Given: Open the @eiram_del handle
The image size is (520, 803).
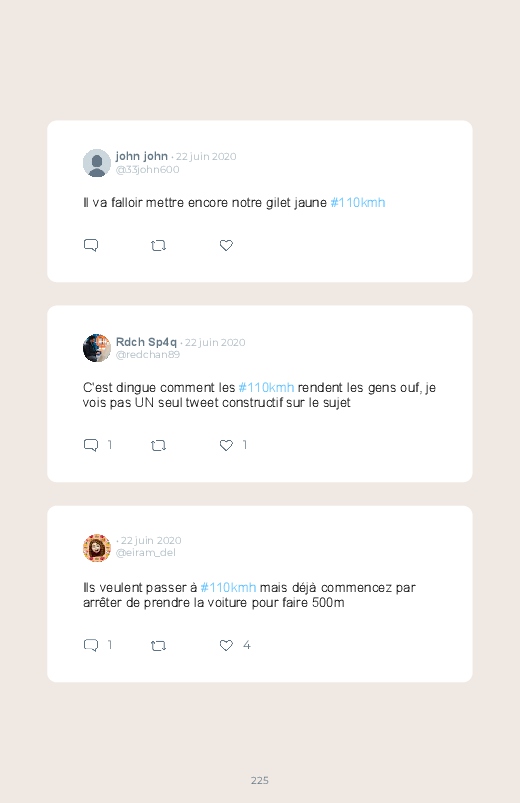Looking at the screenshot, I should tap(145, 553).
